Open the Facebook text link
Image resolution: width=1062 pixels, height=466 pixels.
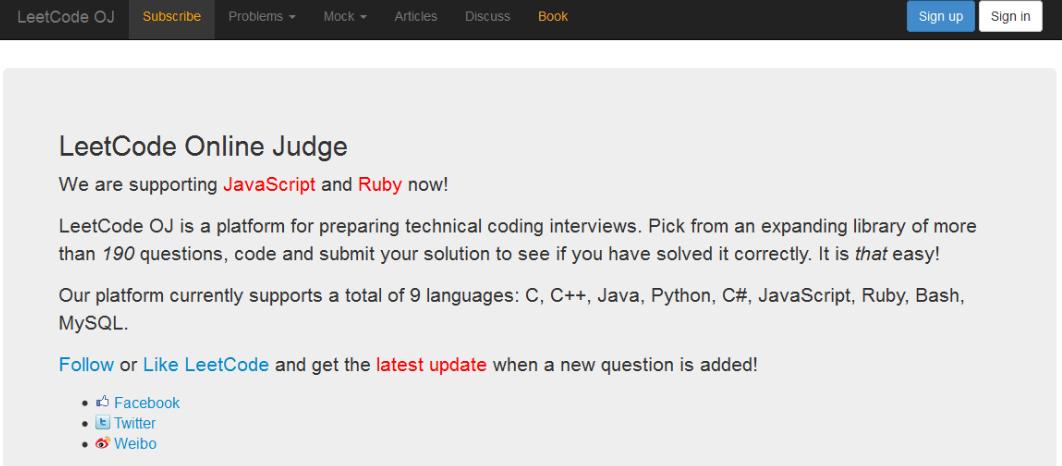click(x=147, y=403)
